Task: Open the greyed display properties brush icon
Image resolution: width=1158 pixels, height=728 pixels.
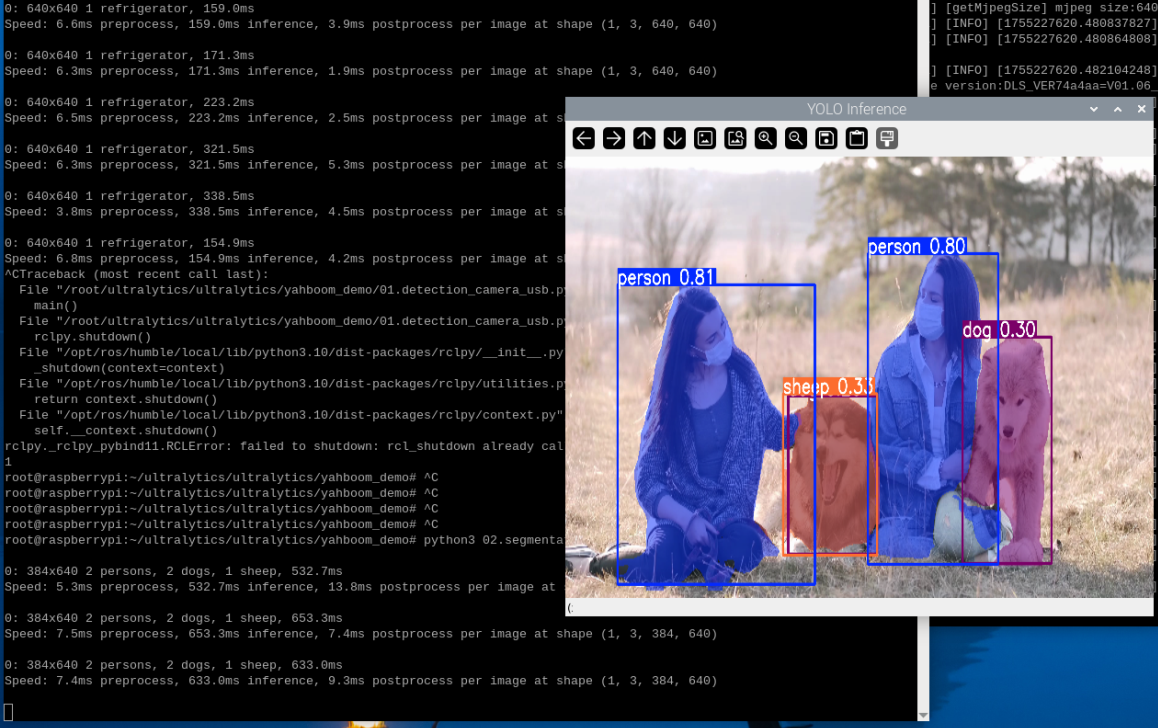Action: tap(887, 138)
